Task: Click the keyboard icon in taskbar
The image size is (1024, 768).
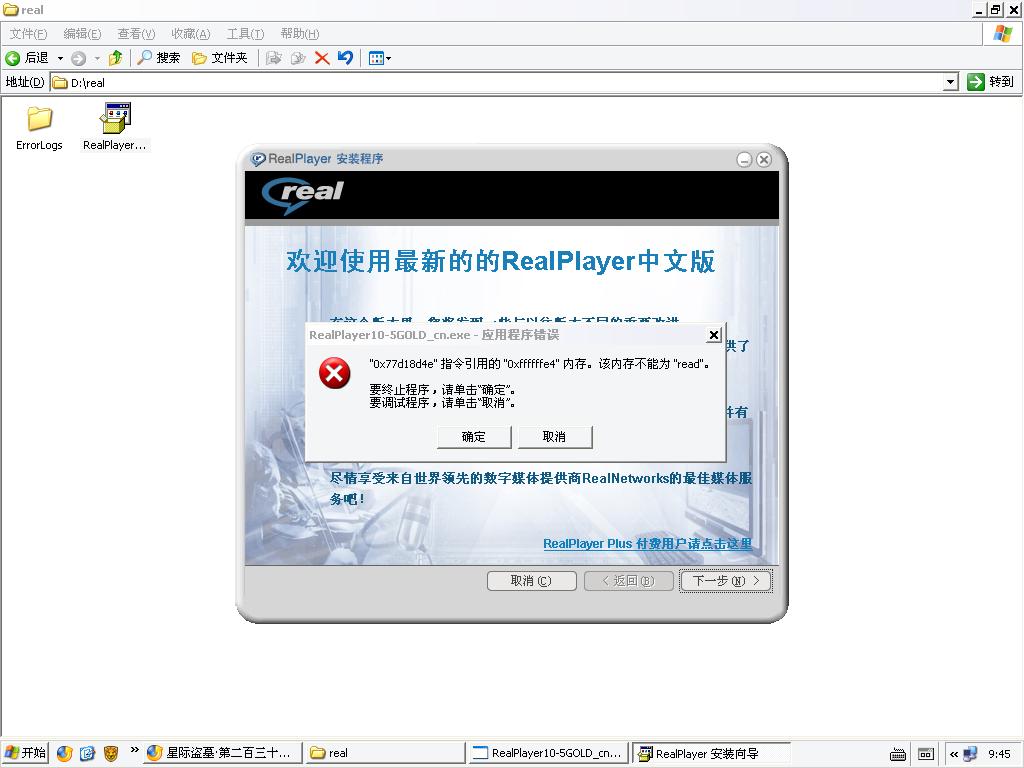Action: [x=898, y=754]
